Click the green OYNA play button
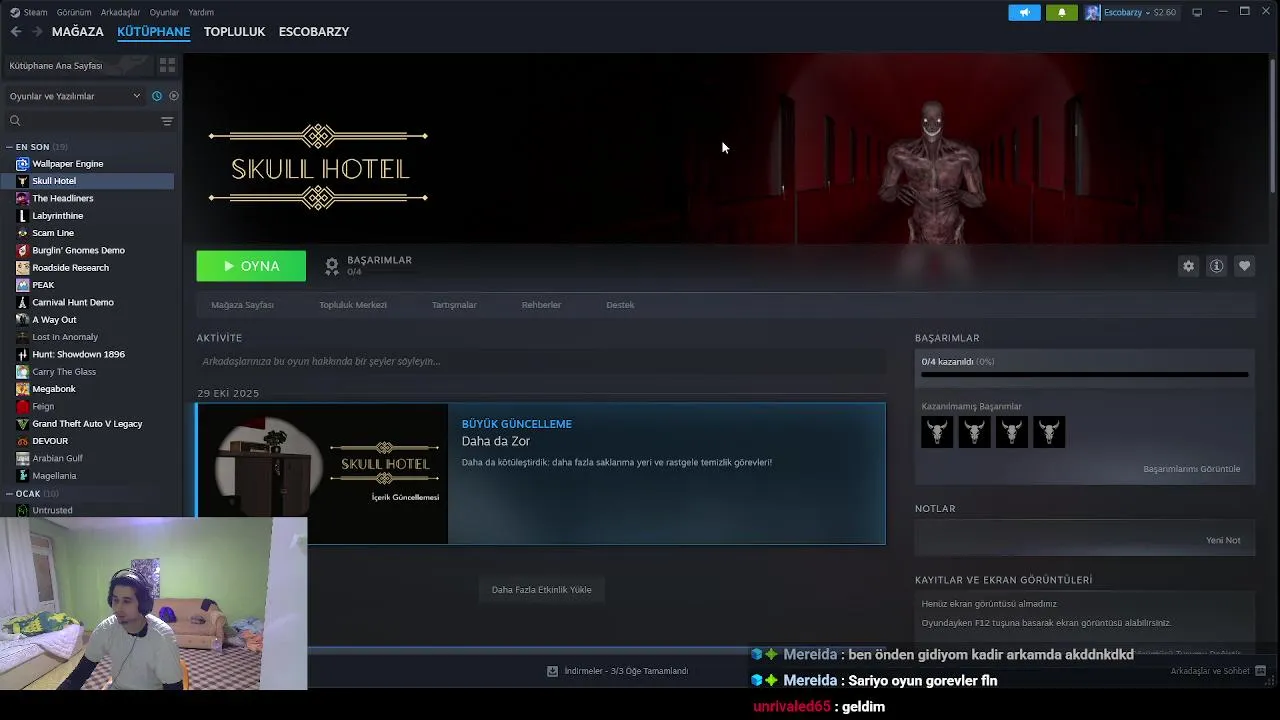The image size is (1280, 720). (251, 266)
